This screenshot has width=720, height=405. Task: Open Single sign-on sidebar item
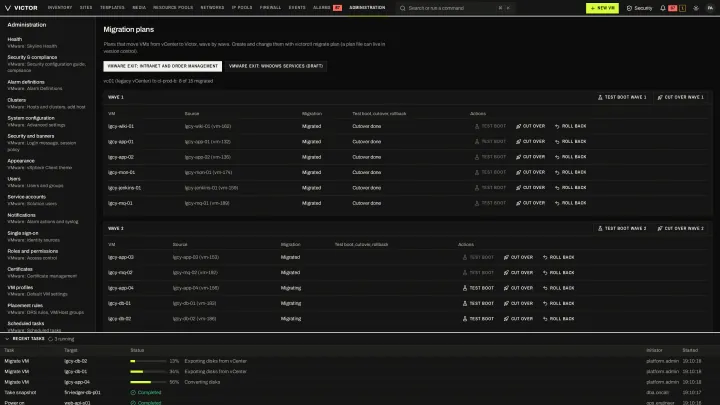click(47, 236)
